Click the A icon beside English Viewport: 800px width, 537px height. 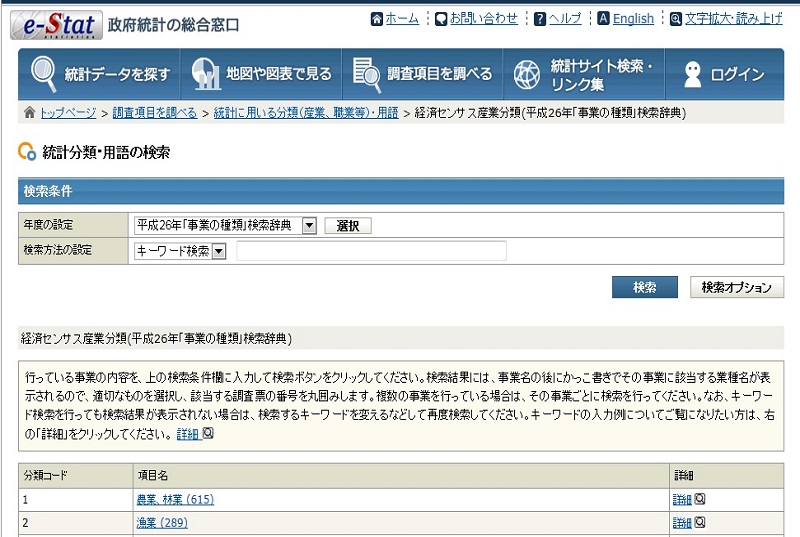click(x=603, y=19)
